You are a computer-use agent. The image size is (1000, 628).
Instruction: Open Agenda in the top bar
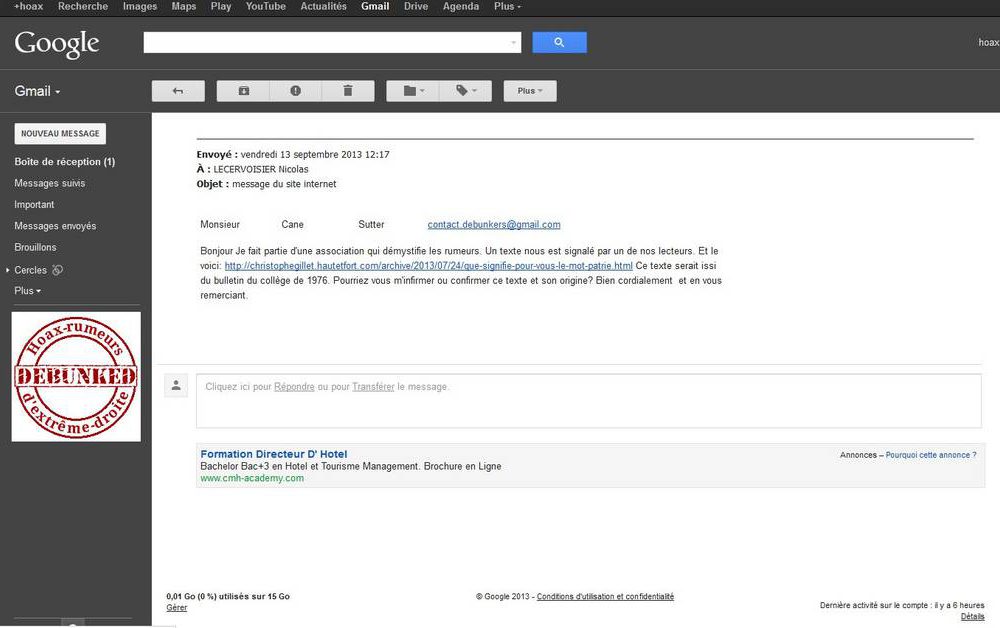(x=460, y=6)
